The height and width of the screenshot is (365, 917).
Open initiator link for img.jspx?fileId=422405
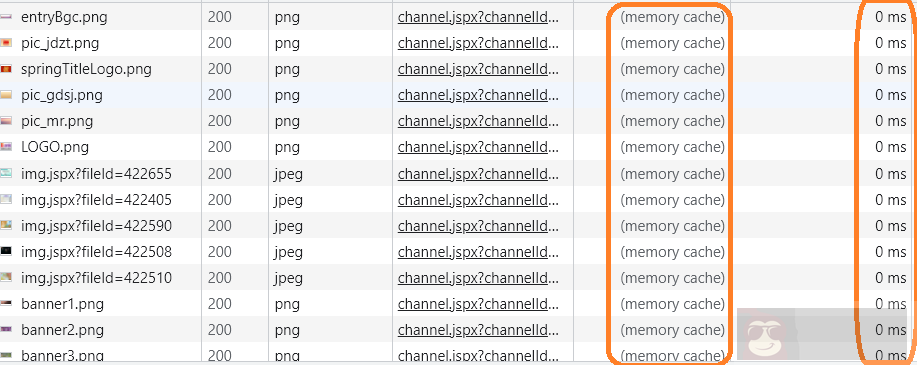pyautogui.click(x=478, y=200)
